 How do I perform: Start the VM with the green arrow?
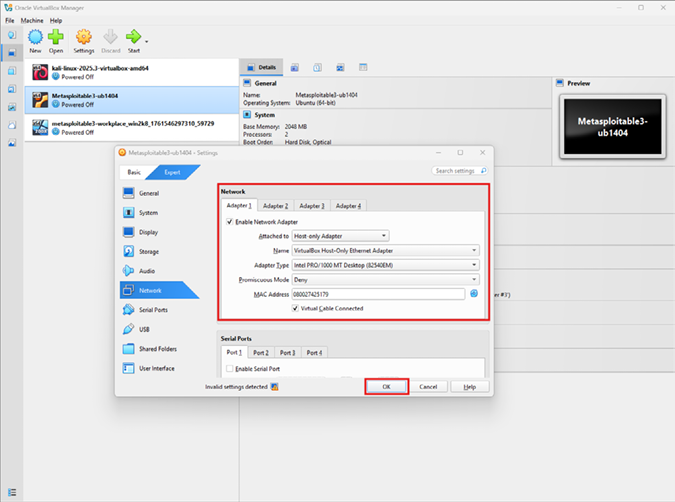pos(133,37)
